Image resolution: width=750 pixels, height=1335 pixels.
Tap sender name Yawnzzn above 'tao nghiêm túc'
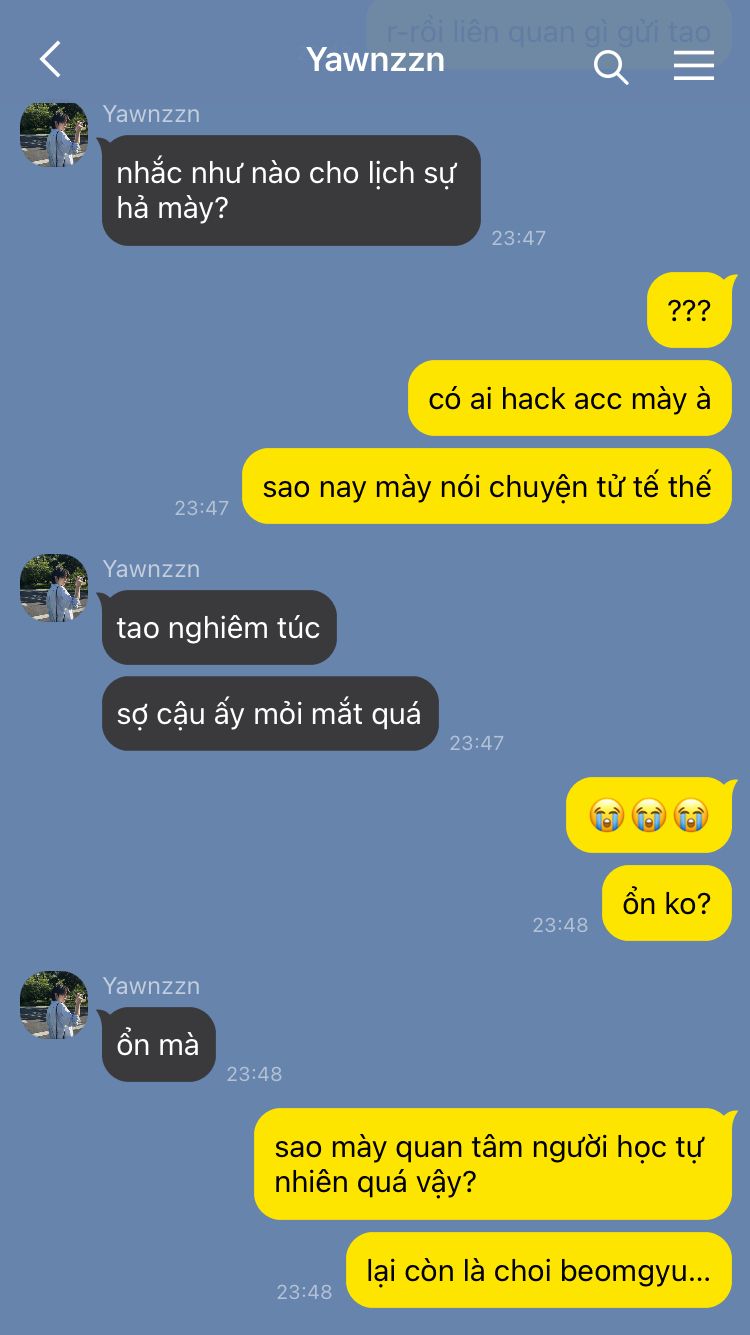151,568
